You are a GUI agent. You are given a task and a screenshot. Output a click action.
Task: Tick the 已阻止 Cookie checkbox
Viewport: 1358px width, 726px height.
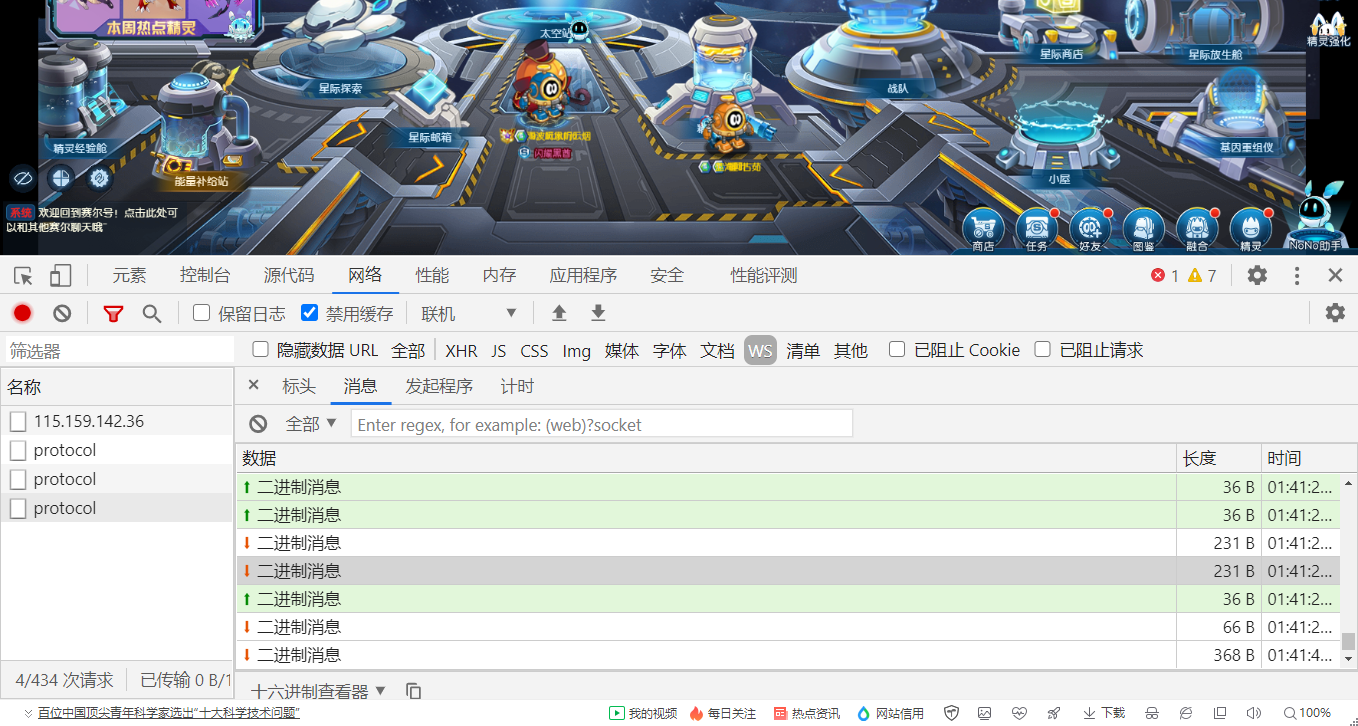tap(897, 350)
